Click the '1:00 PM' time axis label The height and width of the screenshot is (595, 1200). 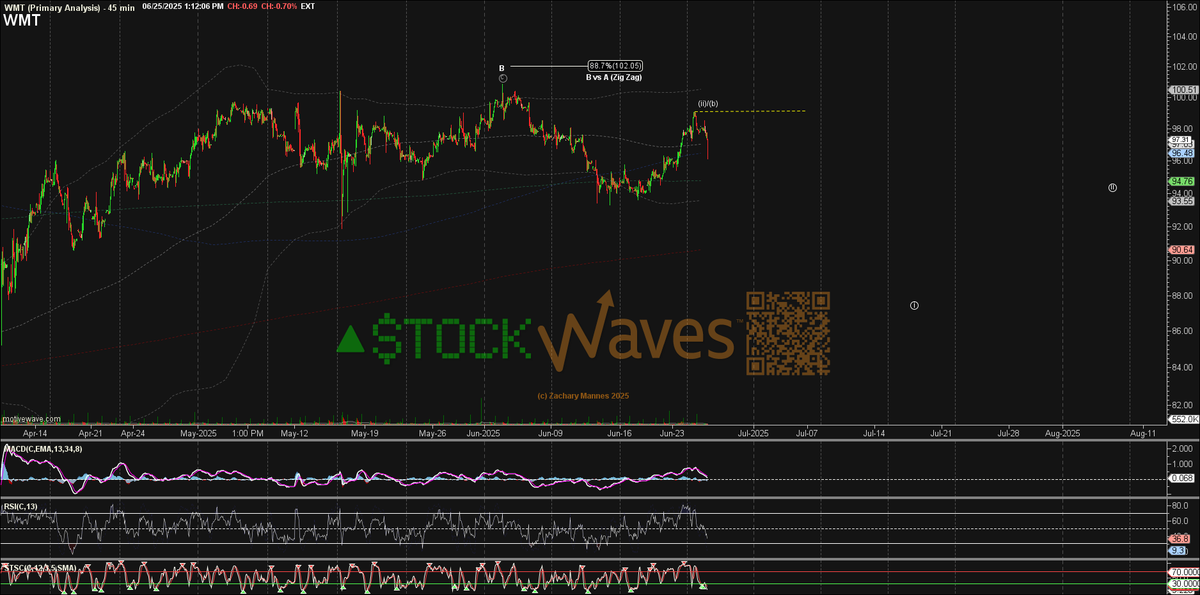(x=246, y=435)
